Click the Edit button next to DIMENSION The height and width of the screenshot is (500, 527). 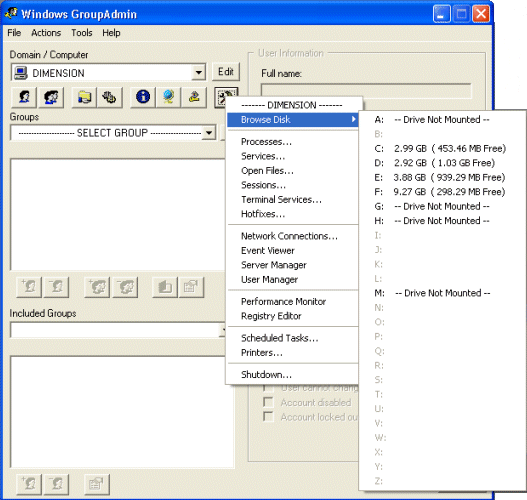pos(226,72)
